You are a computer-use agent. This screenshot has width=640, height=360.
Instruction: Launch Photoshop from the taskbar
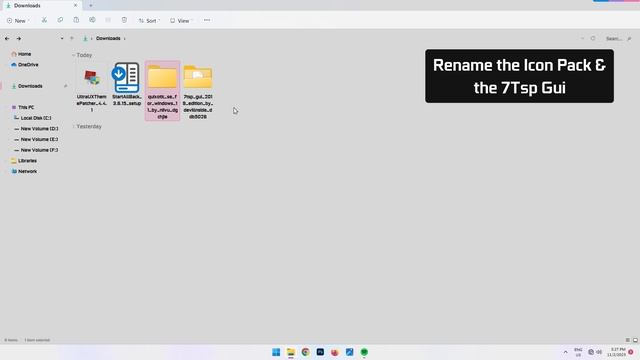[320, 352]
